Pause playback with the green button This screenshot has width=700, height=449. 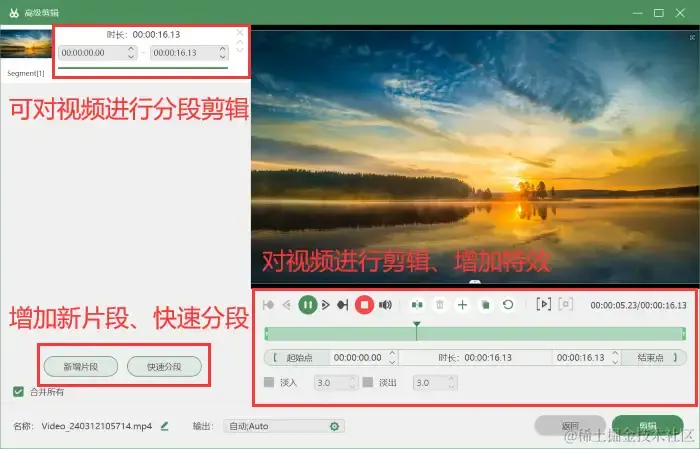point(308,305)
